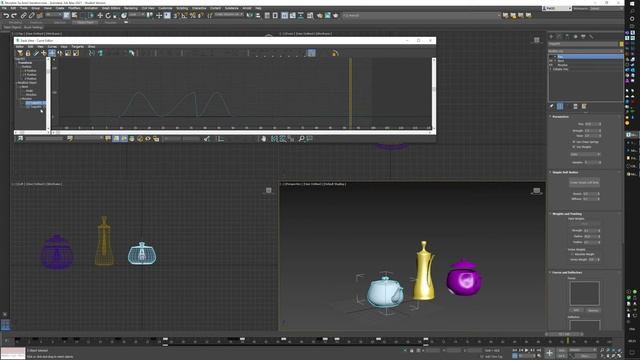Viewport: 640px width, 360px height.
Task: Click Zoom magnifier in Curve Editor bottom bar
Action: pos(301,139)
